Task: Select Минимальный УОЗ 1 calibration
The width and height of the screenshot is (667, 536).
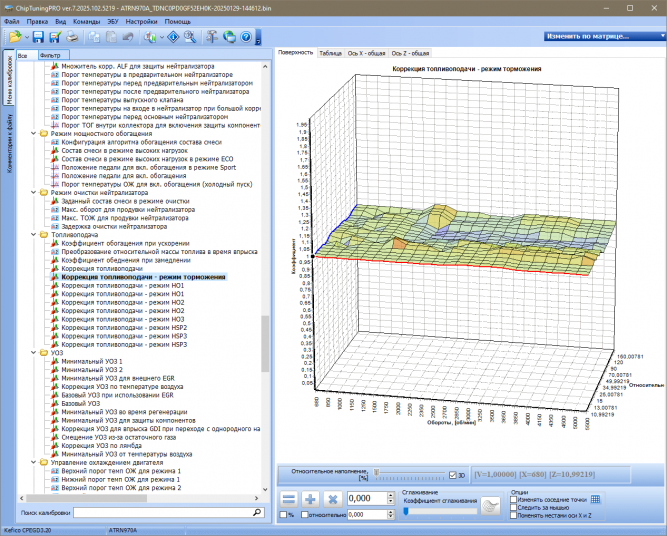Action: pyautogui.click(x=92, y=361)
